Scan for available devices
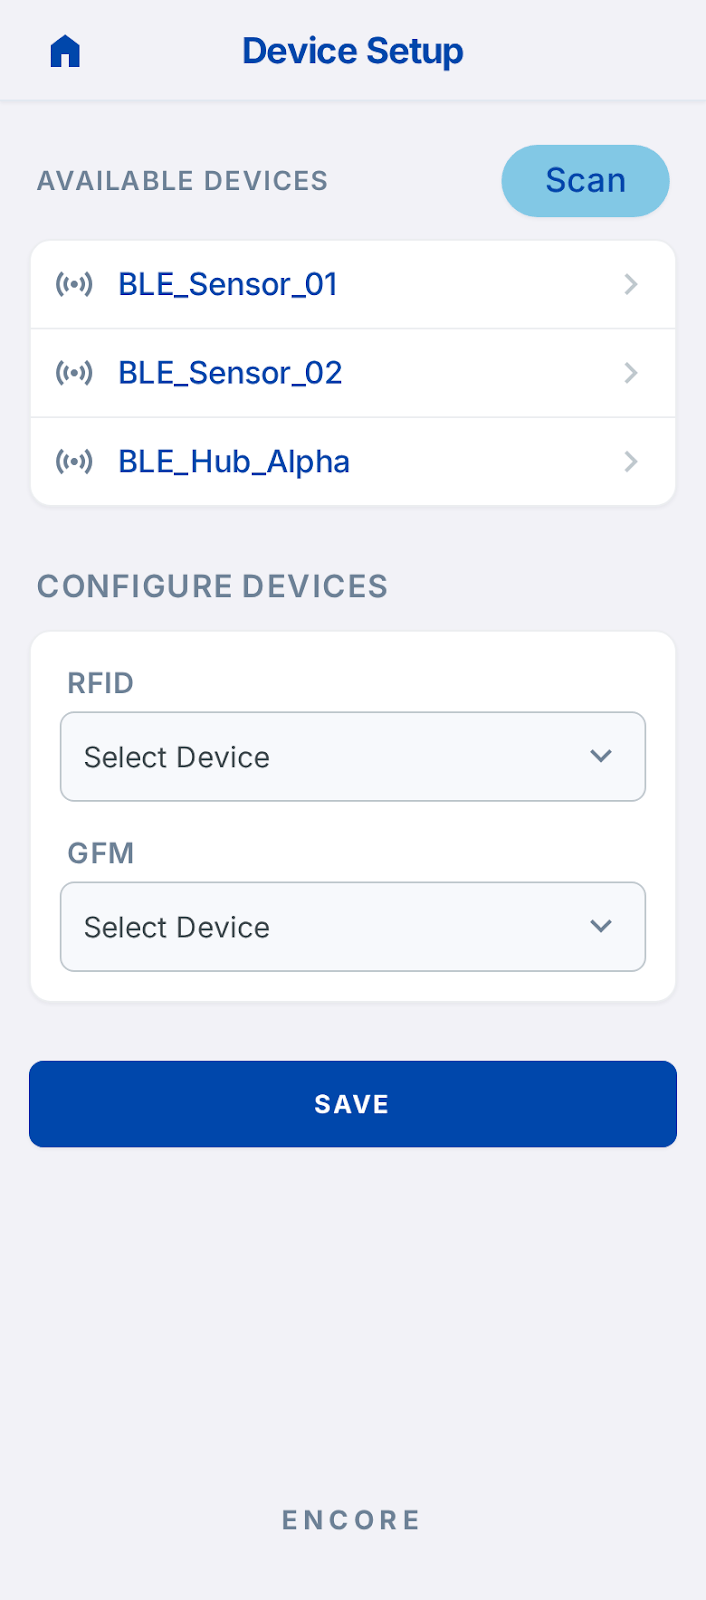 pos(585,181)
